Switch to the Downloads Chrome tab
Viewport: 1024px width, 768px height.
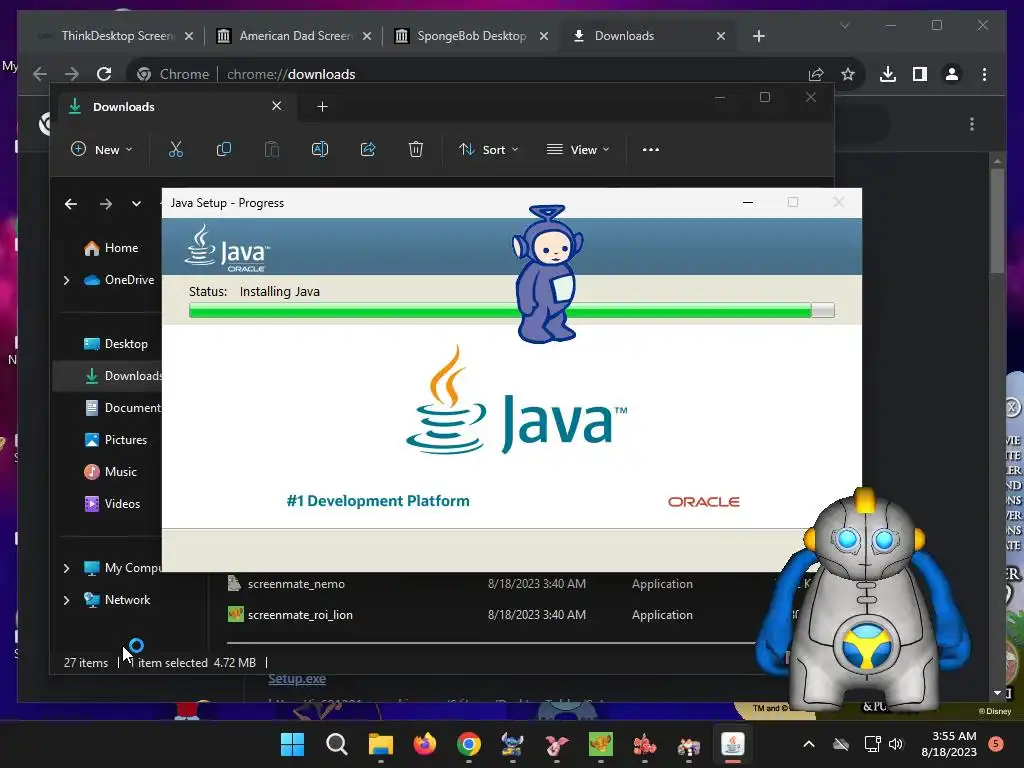(x=647, y=36)
